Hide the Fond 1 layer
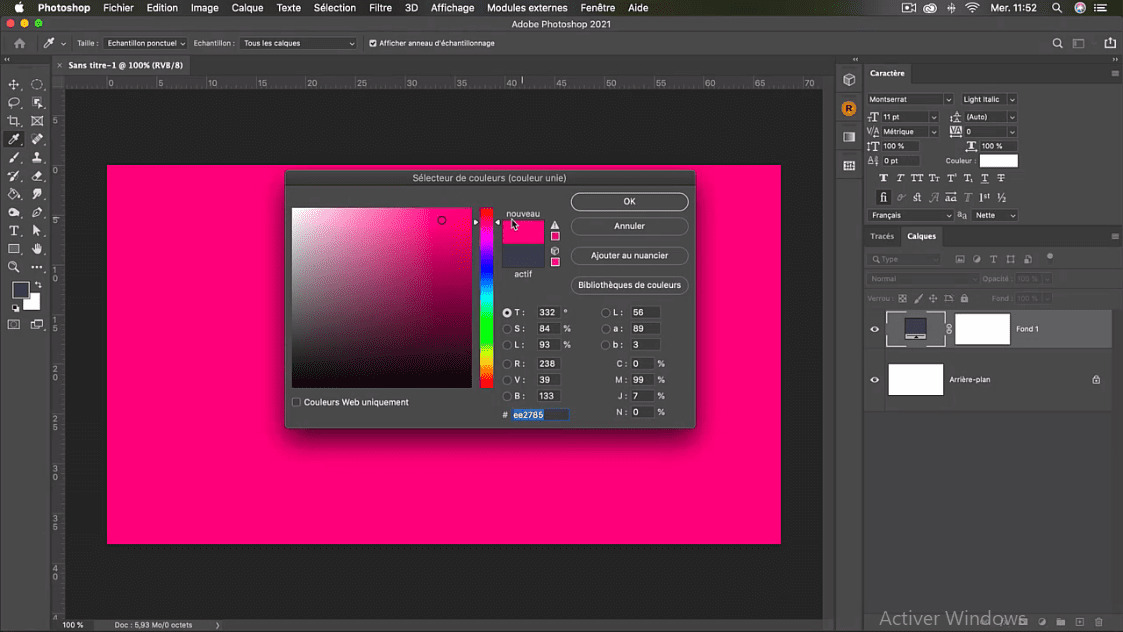This screenshot has height=632, width=1123. pyautogui.click(x=874, y=329)
